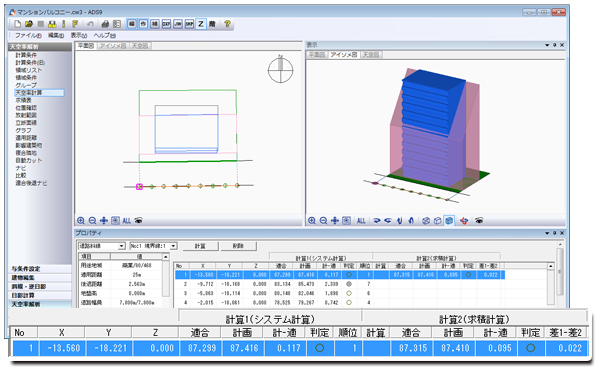Toggle the DXF toolbar button
600x380 pixels.
166,24
